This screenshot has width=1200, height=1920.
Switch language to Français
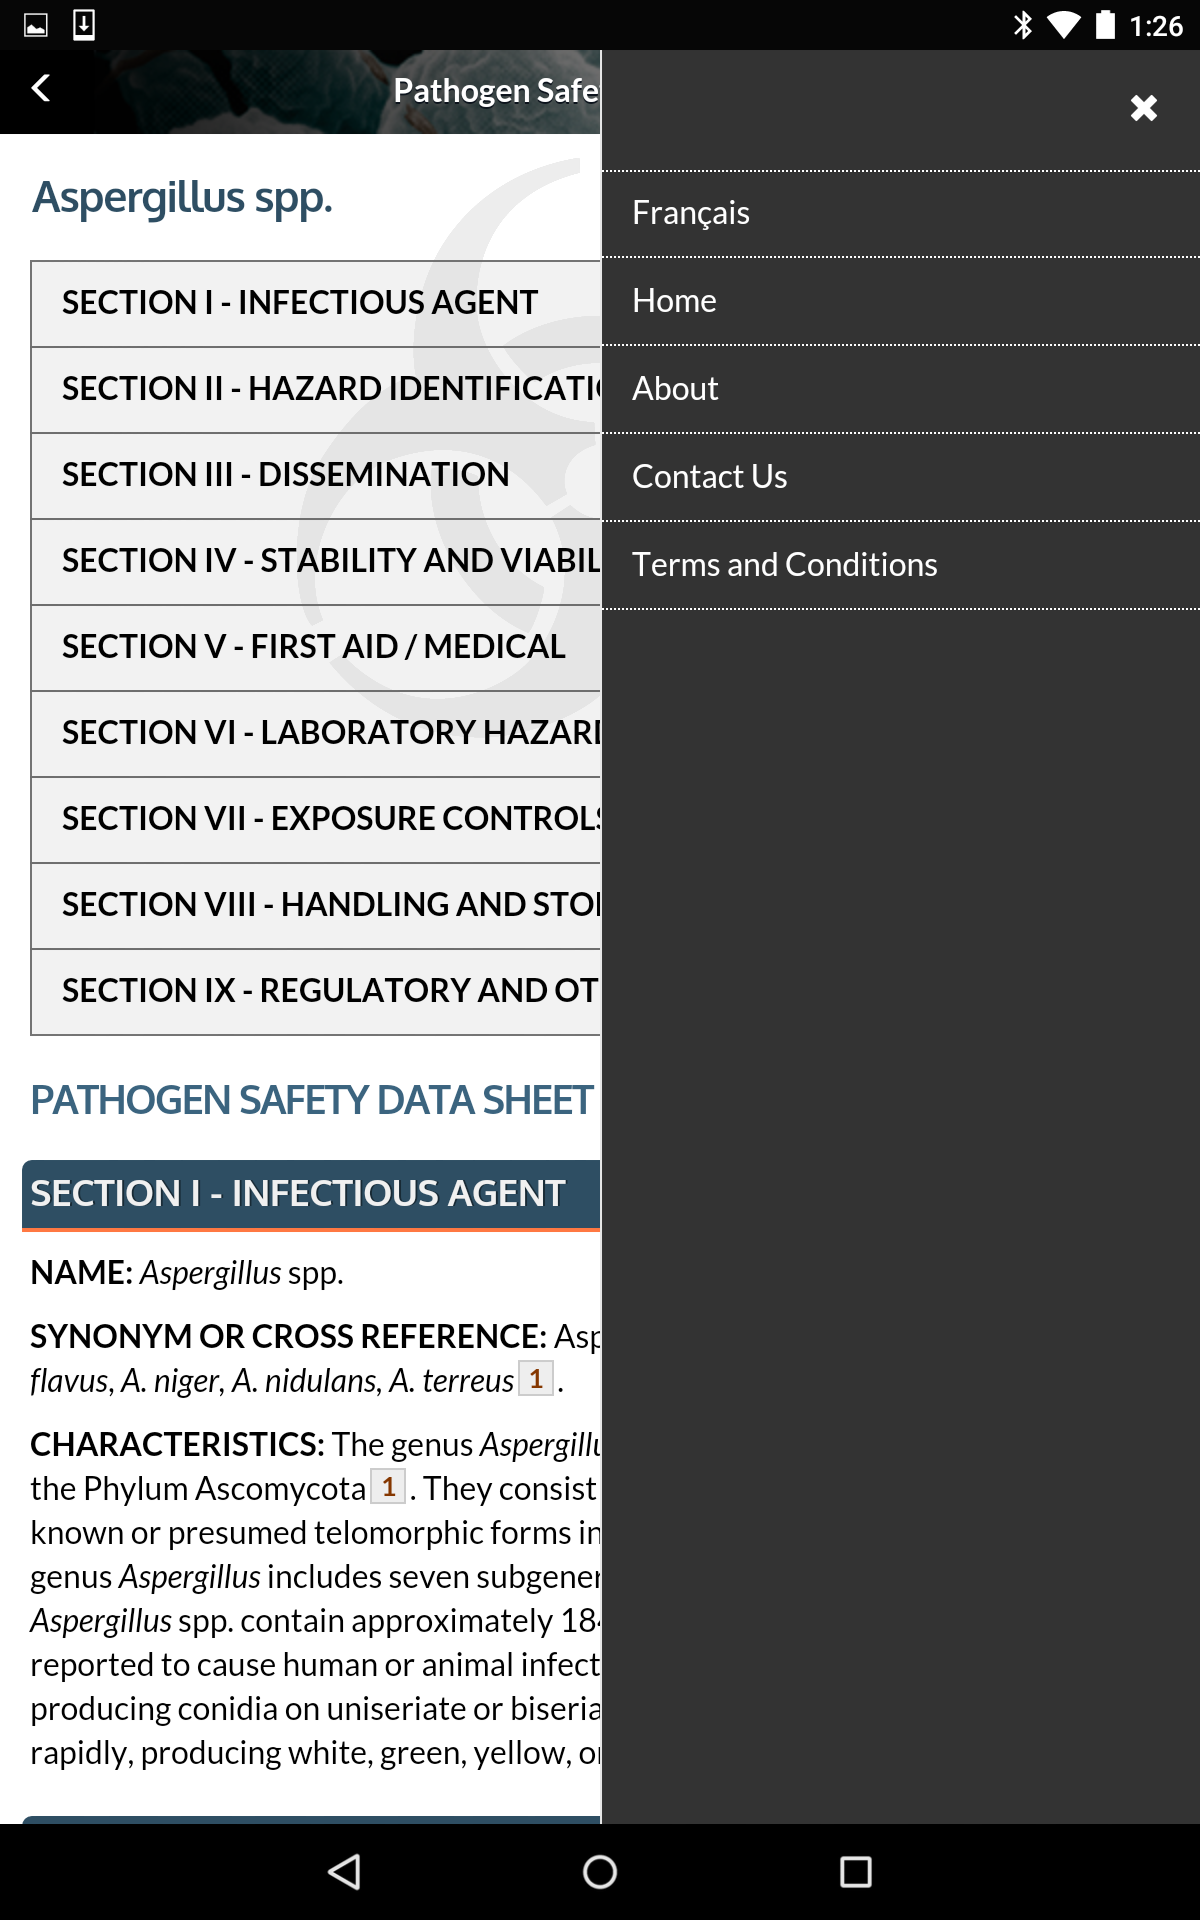click(x=901, y=213)
